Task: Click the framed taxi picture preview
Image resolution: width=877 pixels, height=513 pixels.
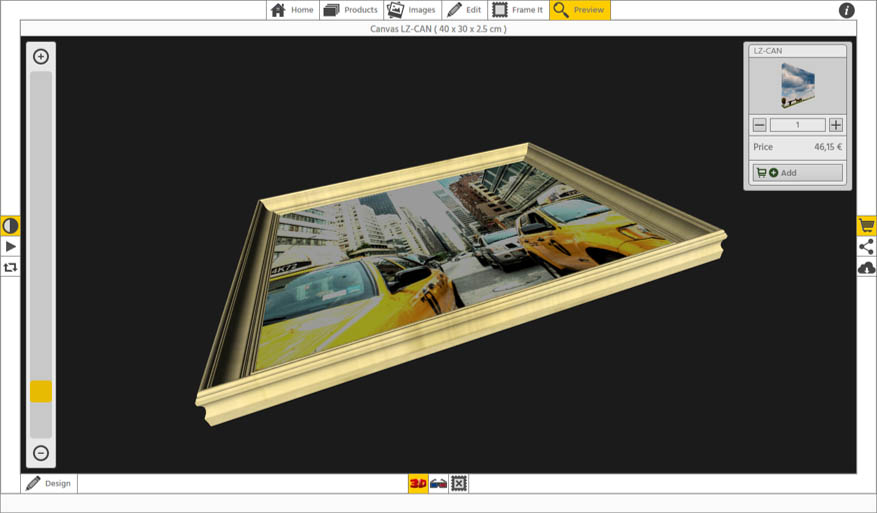Action: (461, 284)
